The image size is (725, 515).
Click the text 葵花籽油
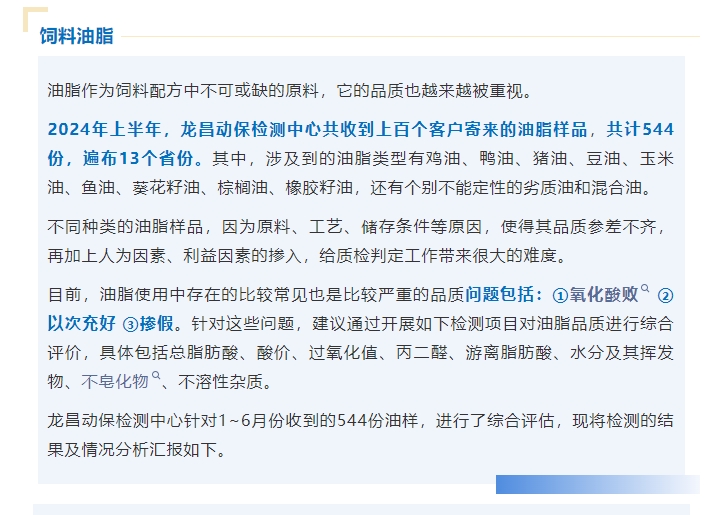[x=166, y=188]
